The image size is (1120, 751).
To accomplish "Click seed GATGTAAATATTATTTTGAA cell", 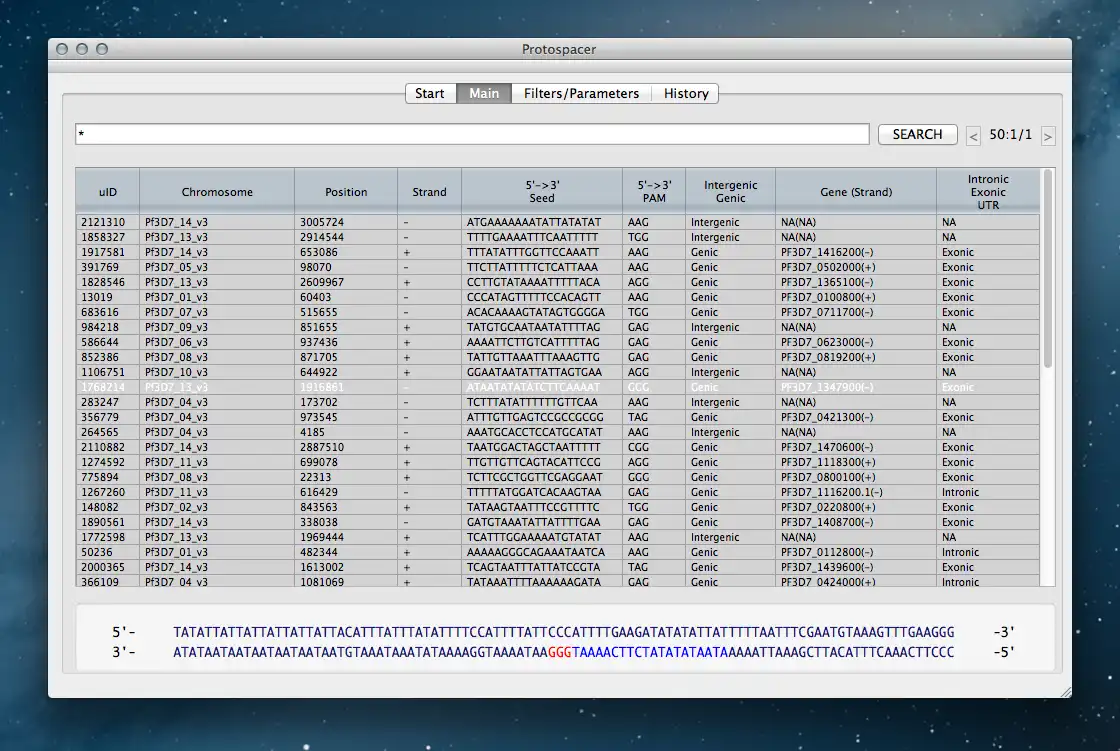I will (542, 522).
